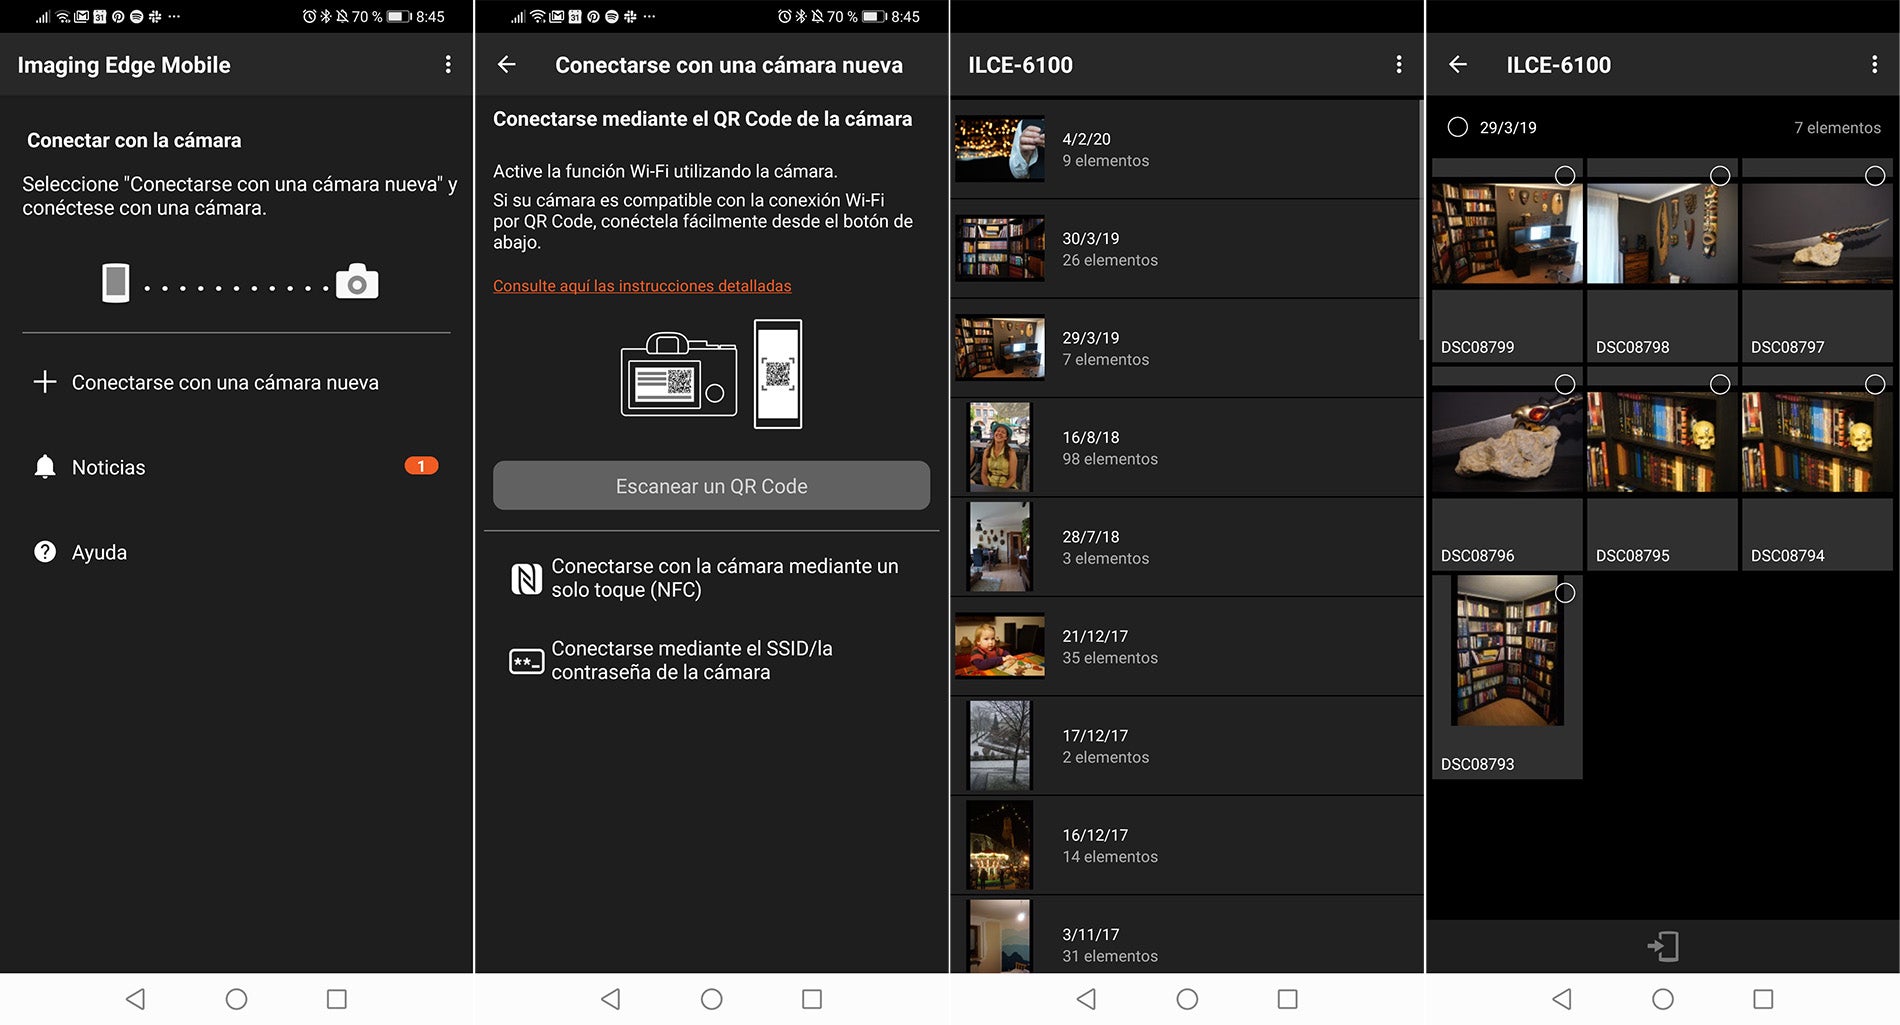Tap the SSID password connection icon
Viewport: 1900px width, 1025px height.
[x=526, y=661]
